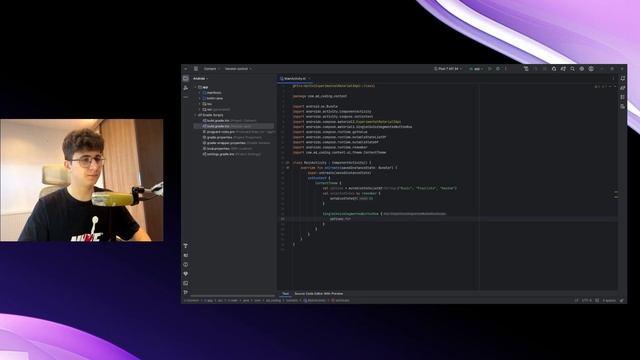Select the MainActivity.kt editor tab
The image size is (640, 360).
point(294,78)
